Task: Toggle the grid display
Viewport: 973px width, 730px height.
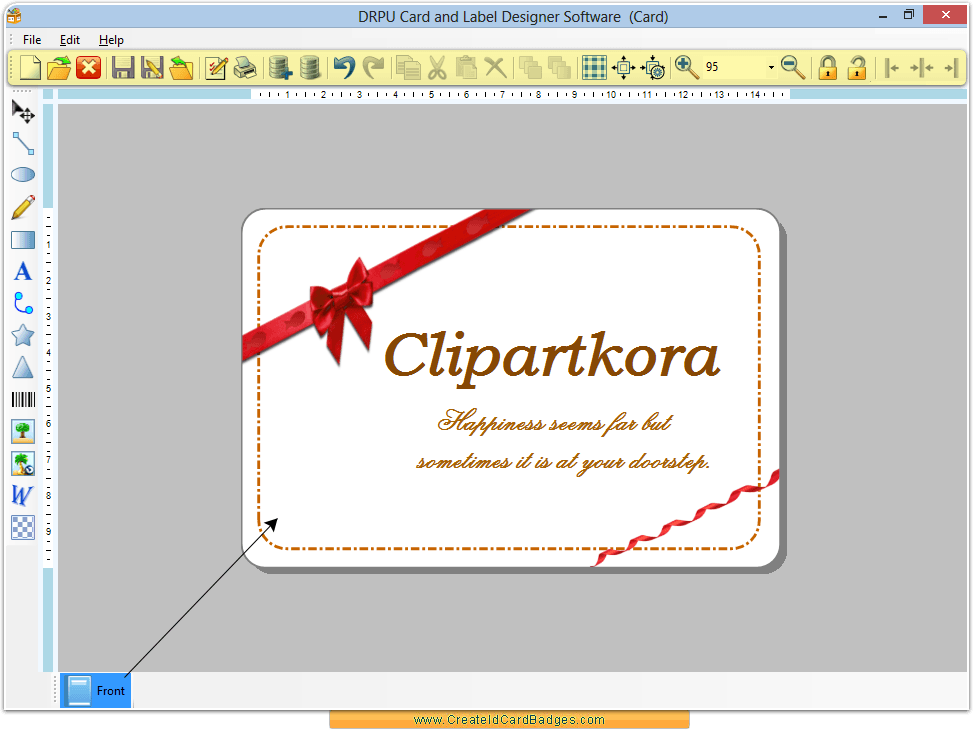Action: [x=593, y=67]
